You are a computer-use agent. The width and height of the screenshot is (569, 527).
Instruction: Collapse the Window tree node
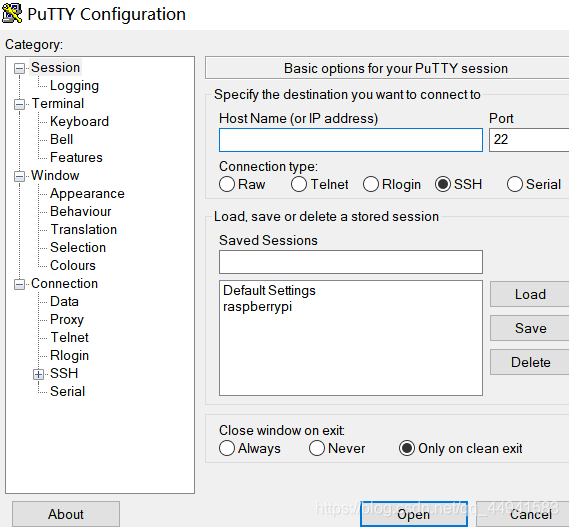tap(19, 176)
